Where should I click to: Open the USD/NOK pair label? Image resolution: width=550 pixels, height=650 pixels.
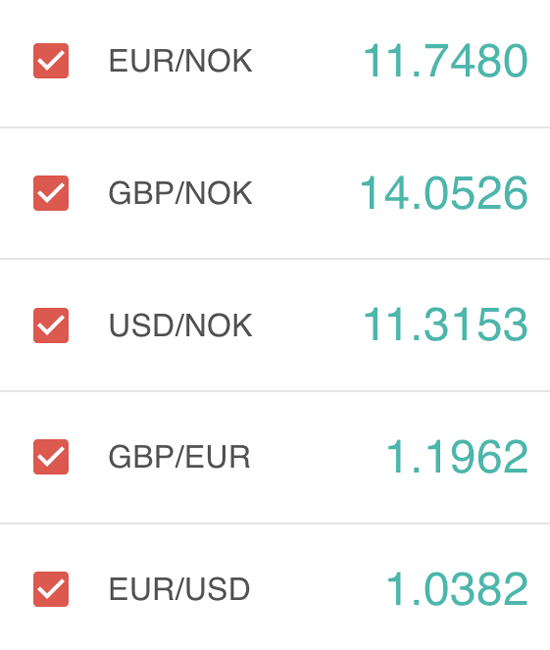pyautogui.click(x=180, y=325)
